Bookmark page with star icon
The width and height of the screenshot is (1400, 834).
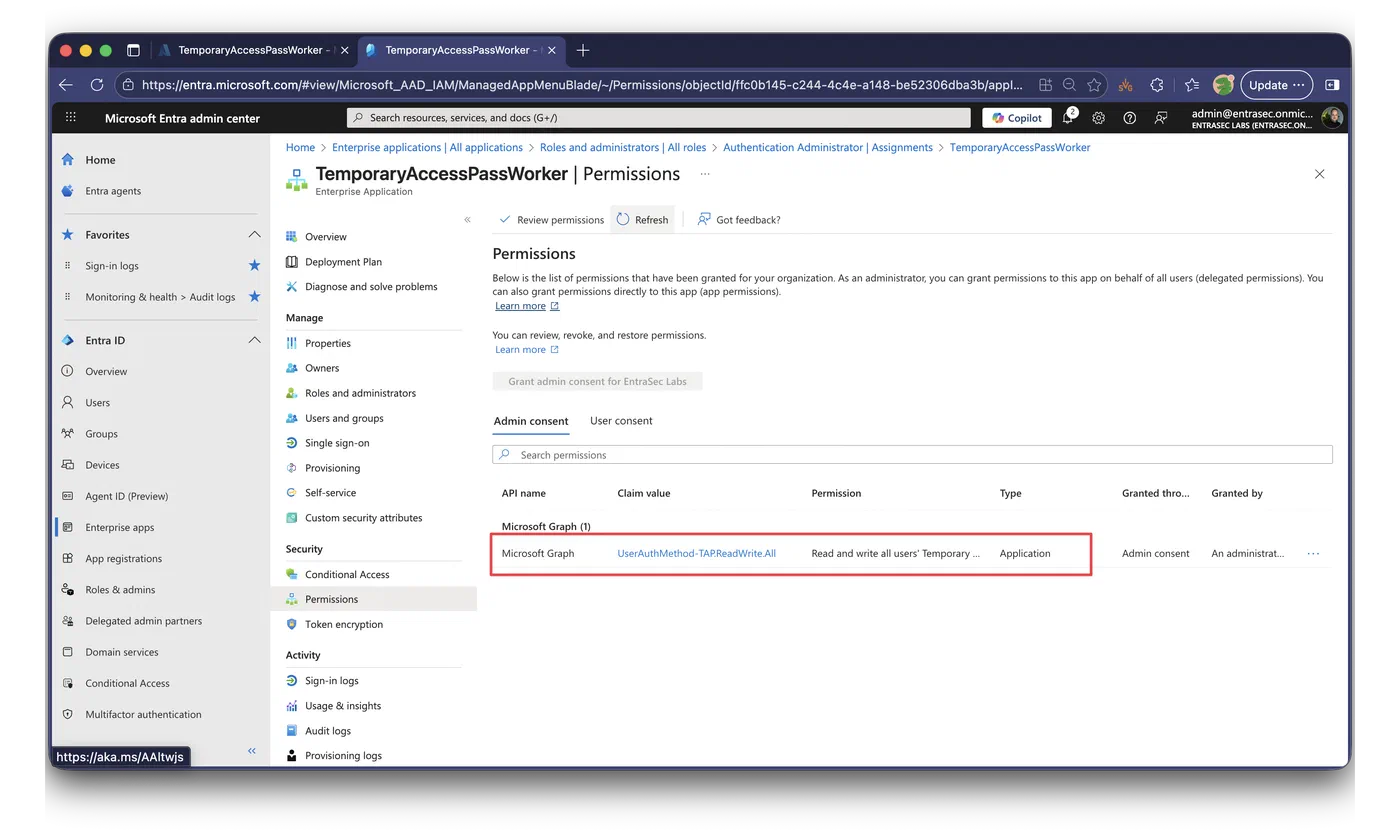(x=1094, y=85)
